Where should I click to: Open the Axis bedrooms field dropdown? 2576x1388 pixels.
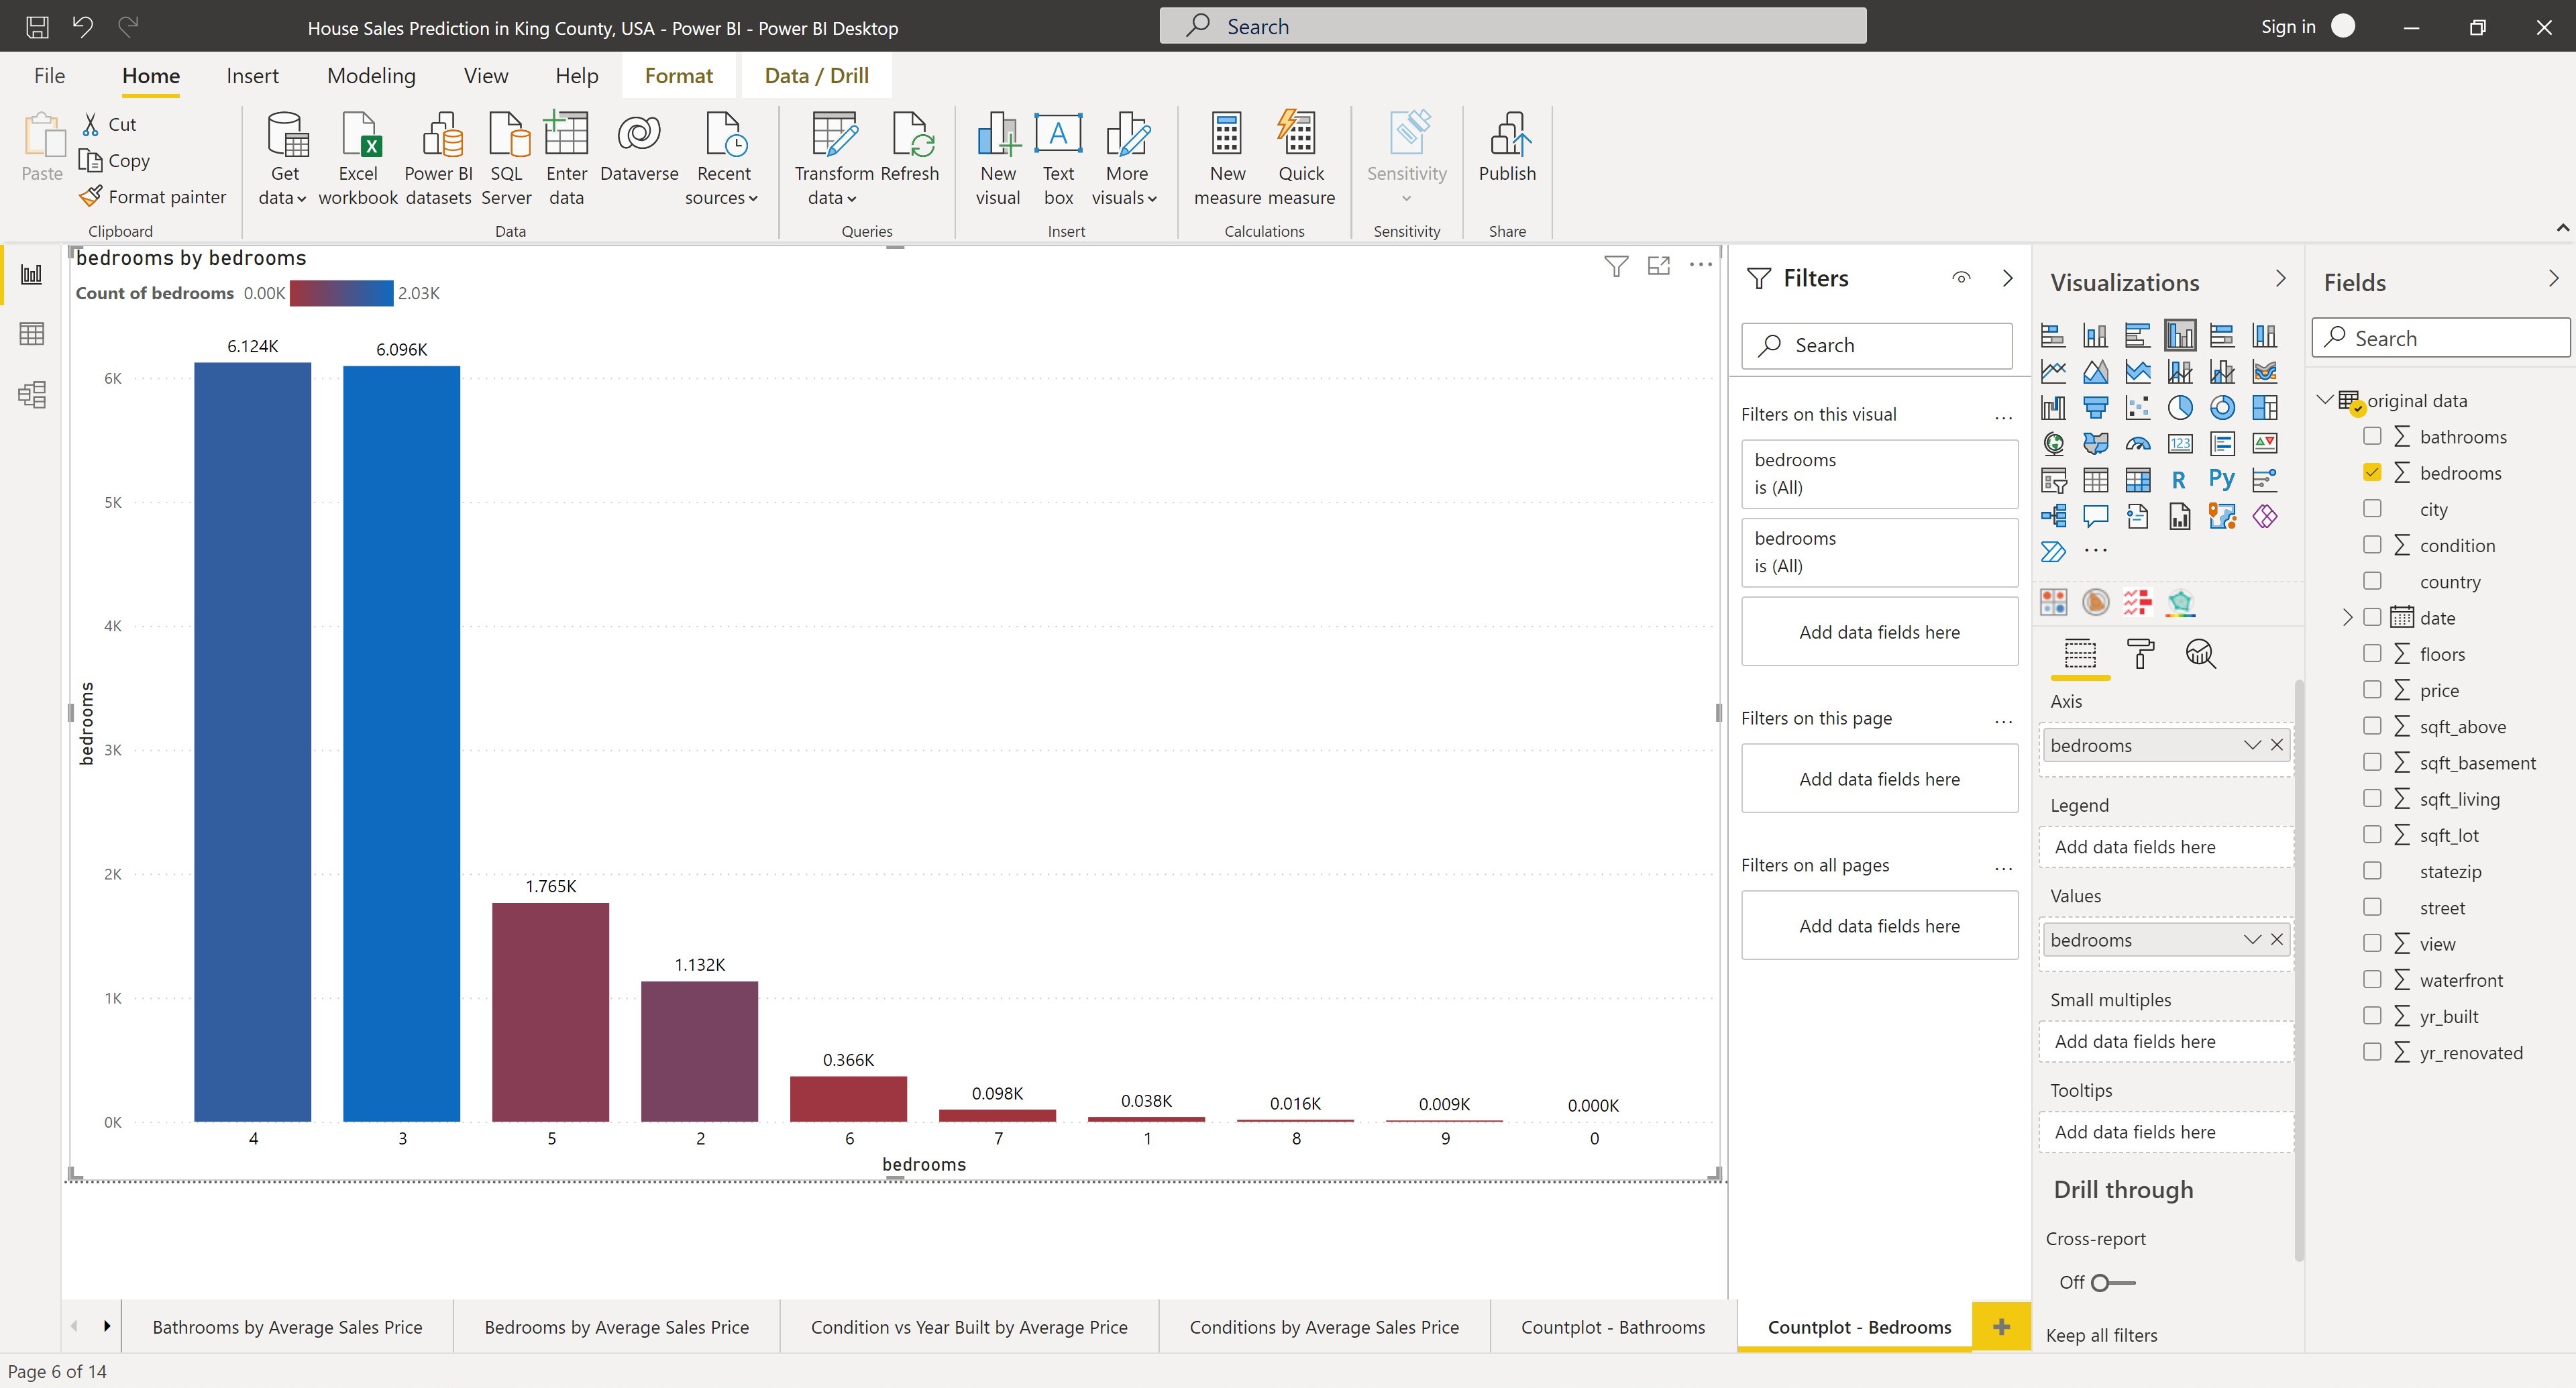coord(2252,745)
